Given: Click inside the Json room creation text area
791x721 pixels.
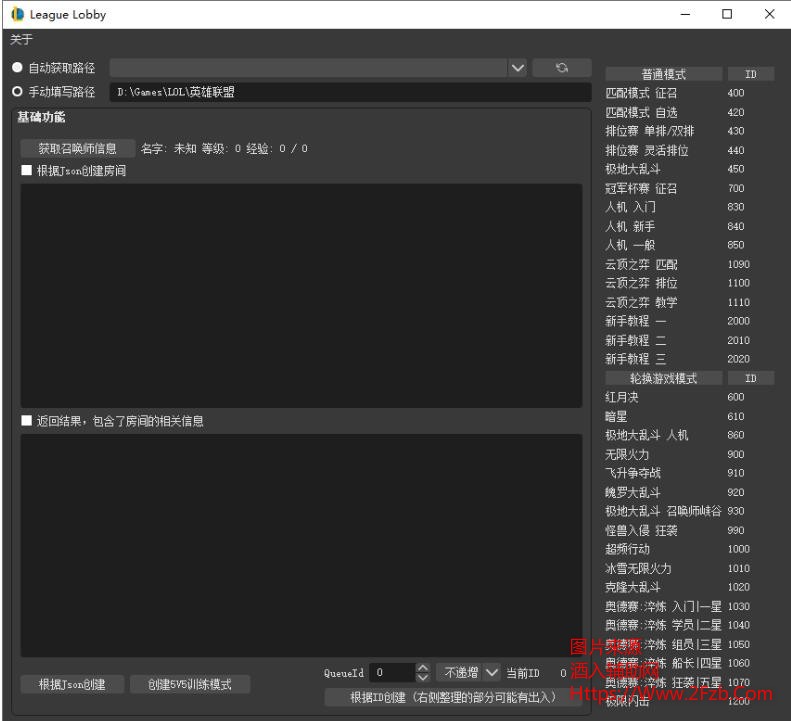Looking at the screenshot, I should 301,295.
